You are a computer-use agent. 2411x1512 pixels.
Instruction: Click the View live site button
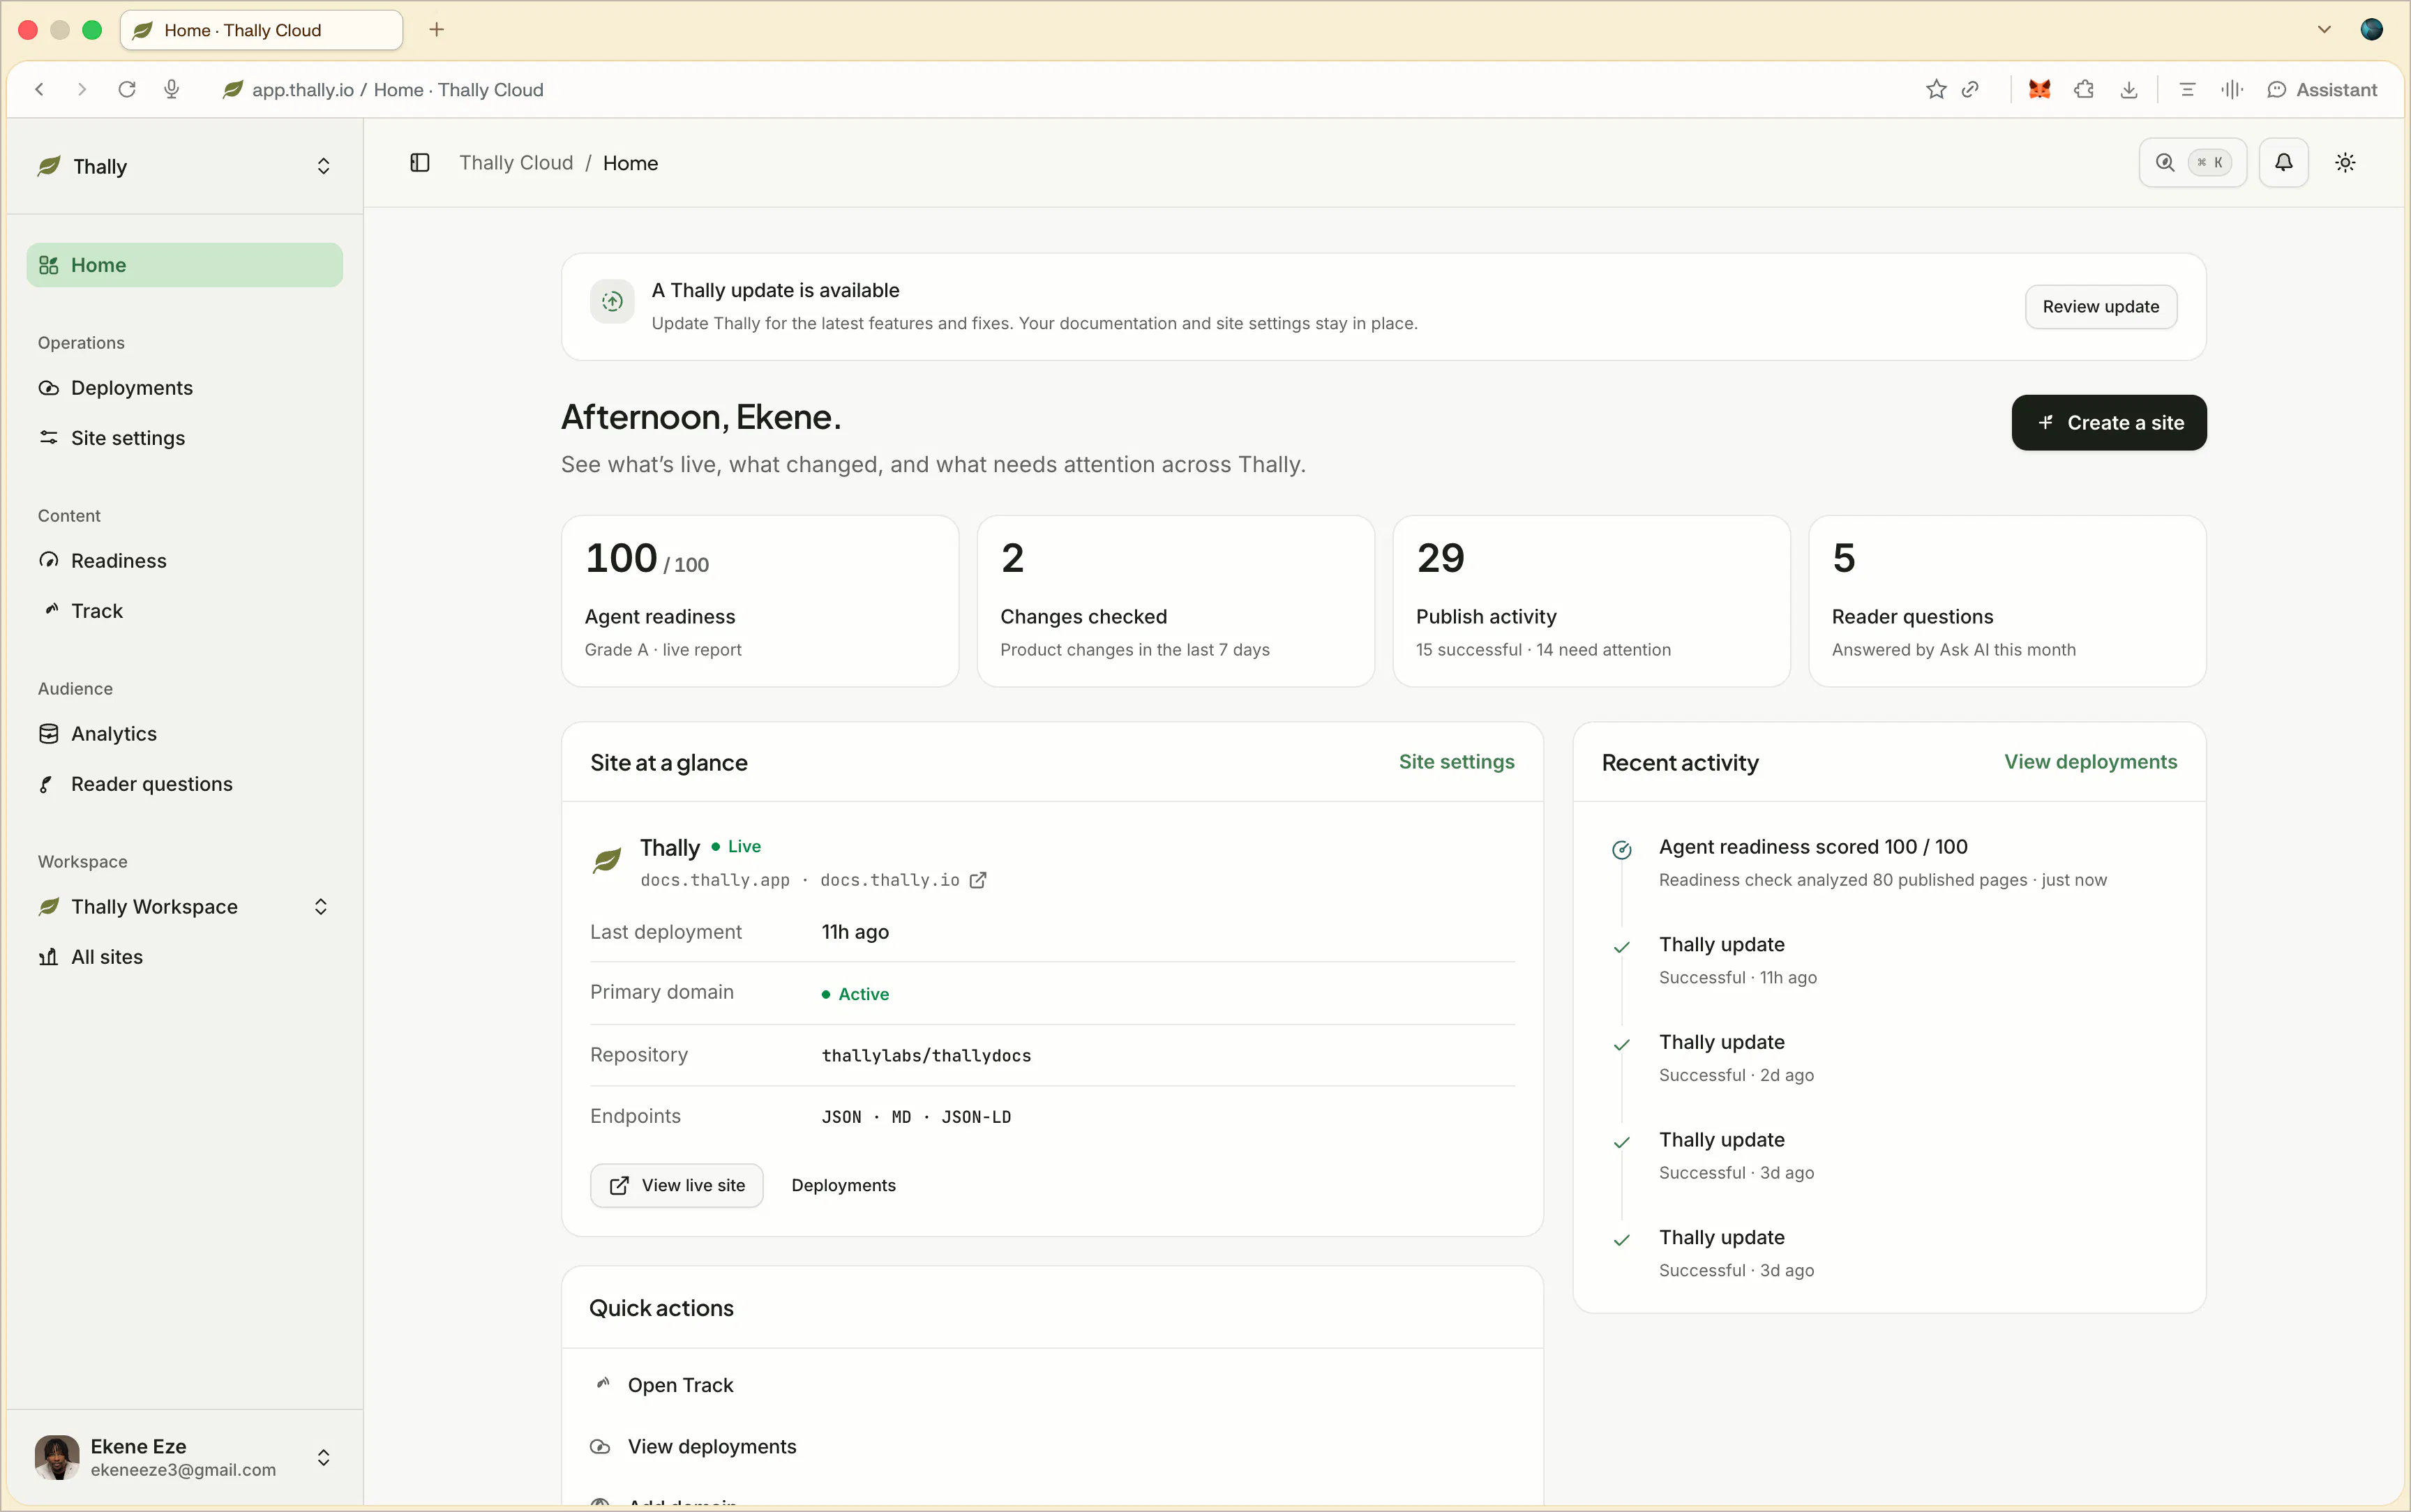tap(677, 1185)
